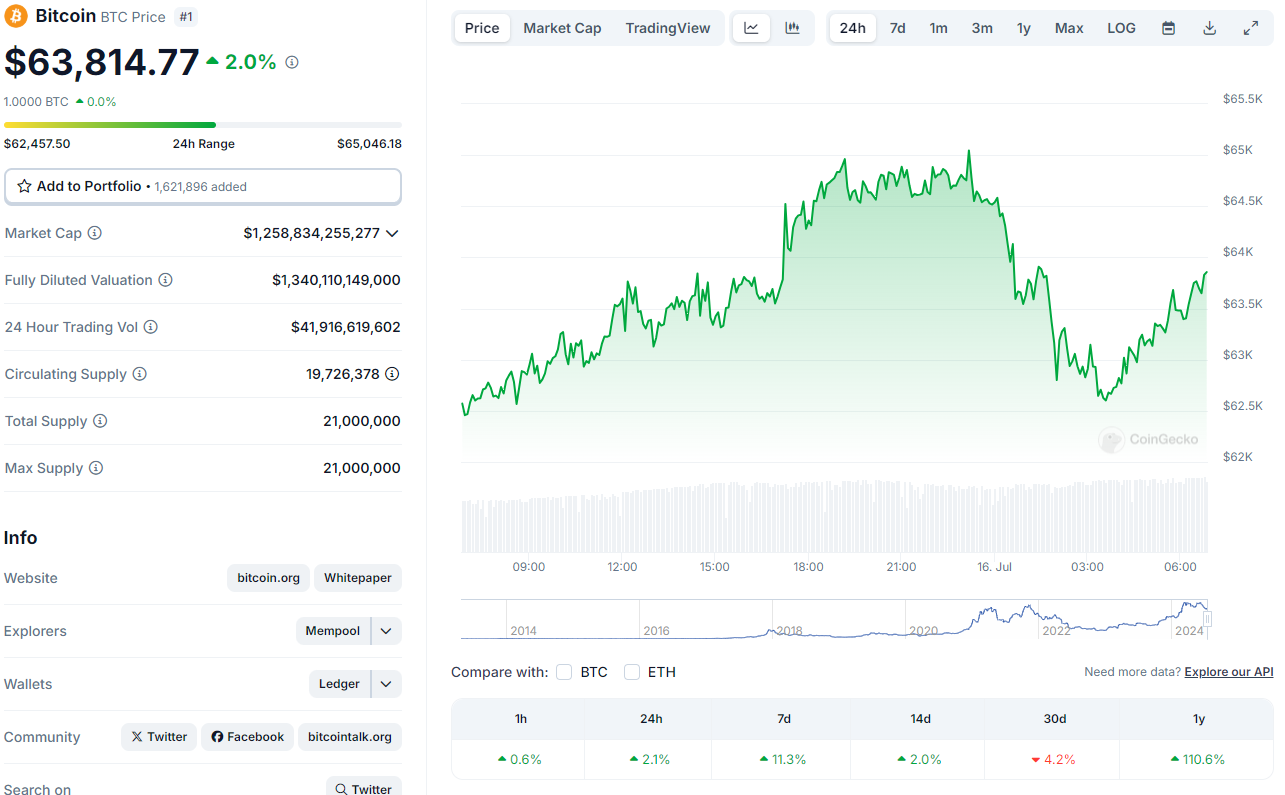Click the 30d value -4.2%

pyautogui.click(x=1052, y=759)
